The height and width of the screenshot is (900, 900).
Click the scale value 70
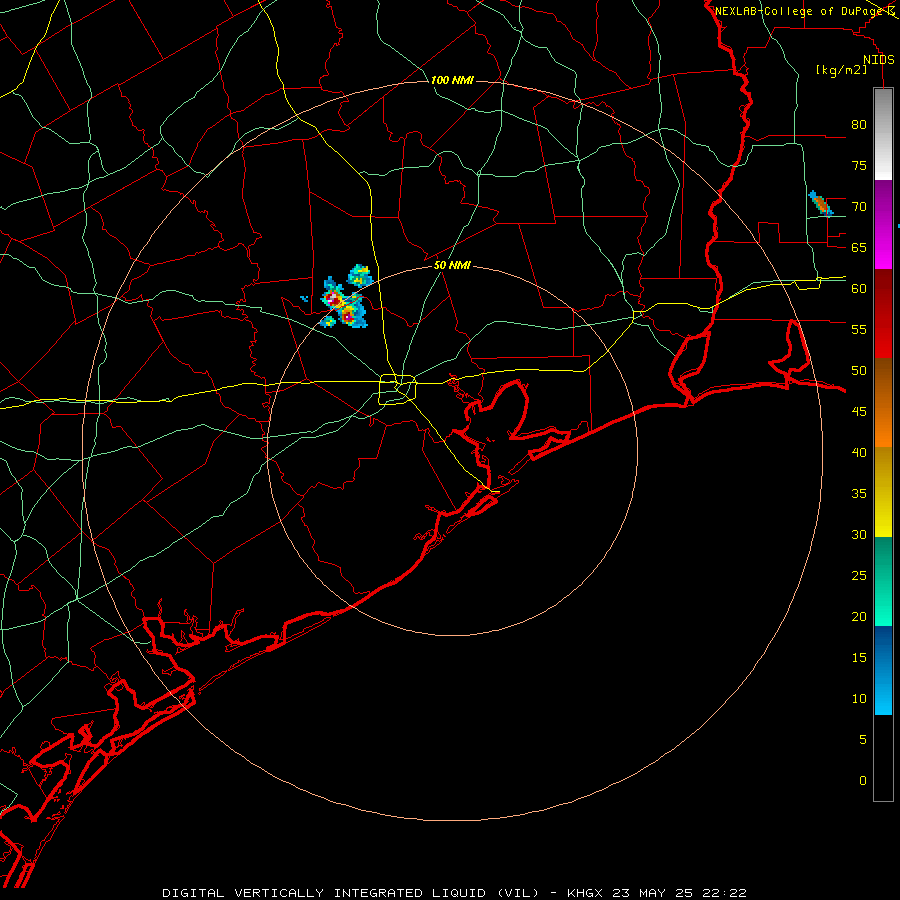pos(859,207)
